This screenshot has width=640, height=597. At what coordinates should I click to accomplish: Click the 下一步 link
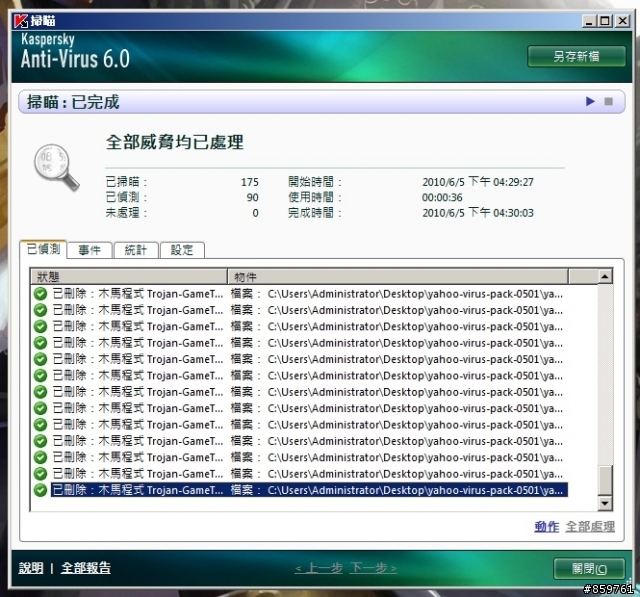(373, 568)
